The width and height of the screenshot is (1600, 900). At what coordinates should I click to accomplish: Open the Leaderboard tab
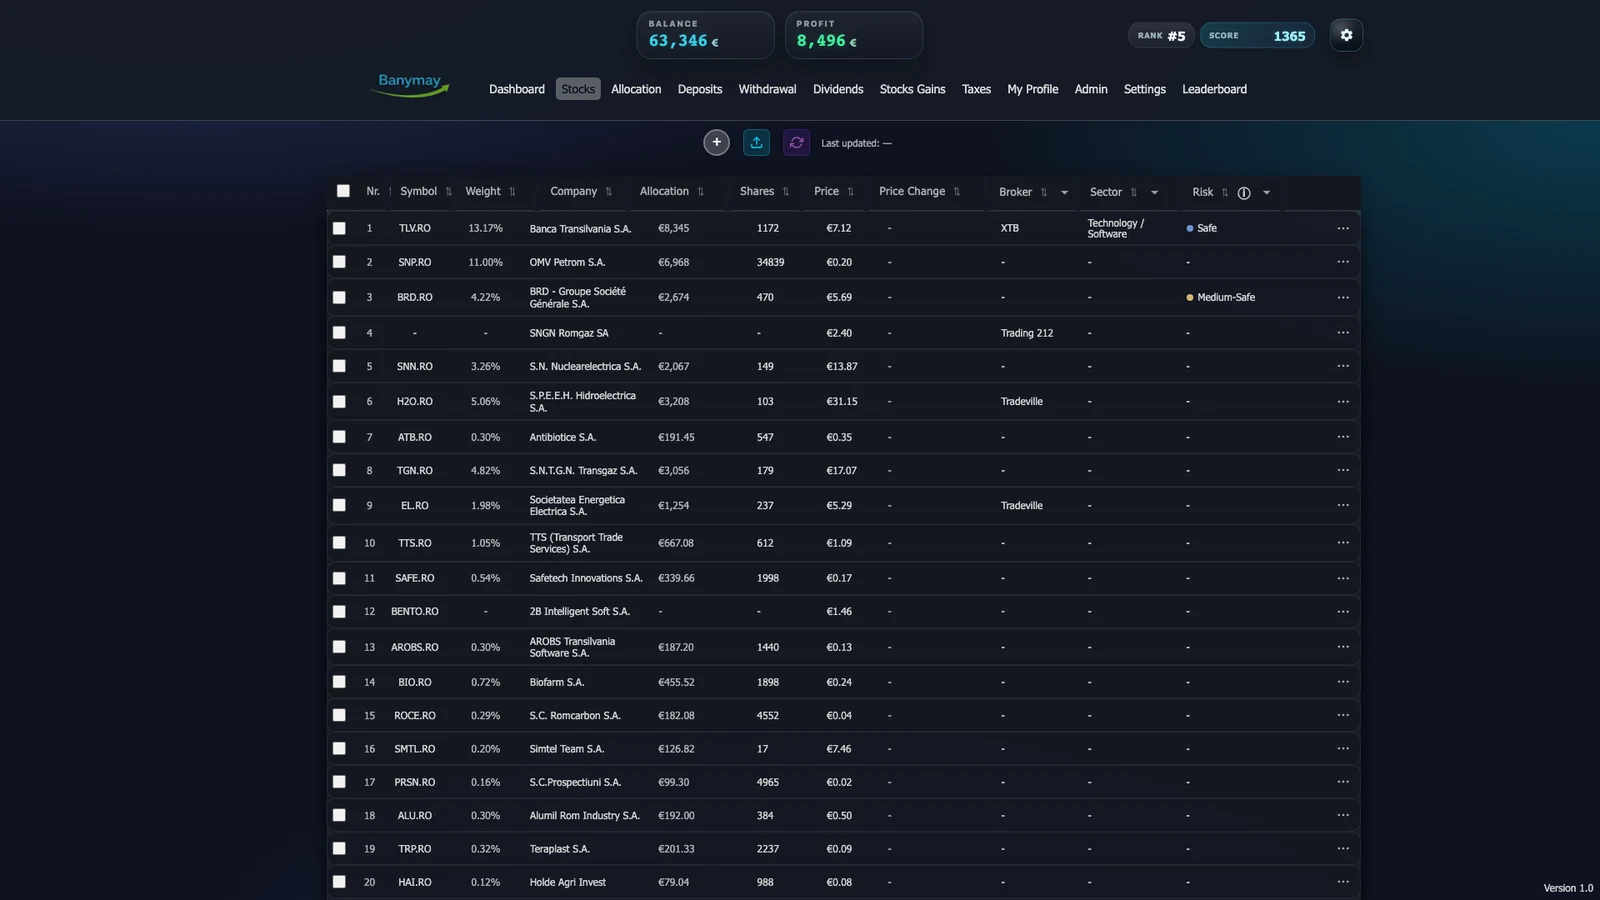[1214, 89]
